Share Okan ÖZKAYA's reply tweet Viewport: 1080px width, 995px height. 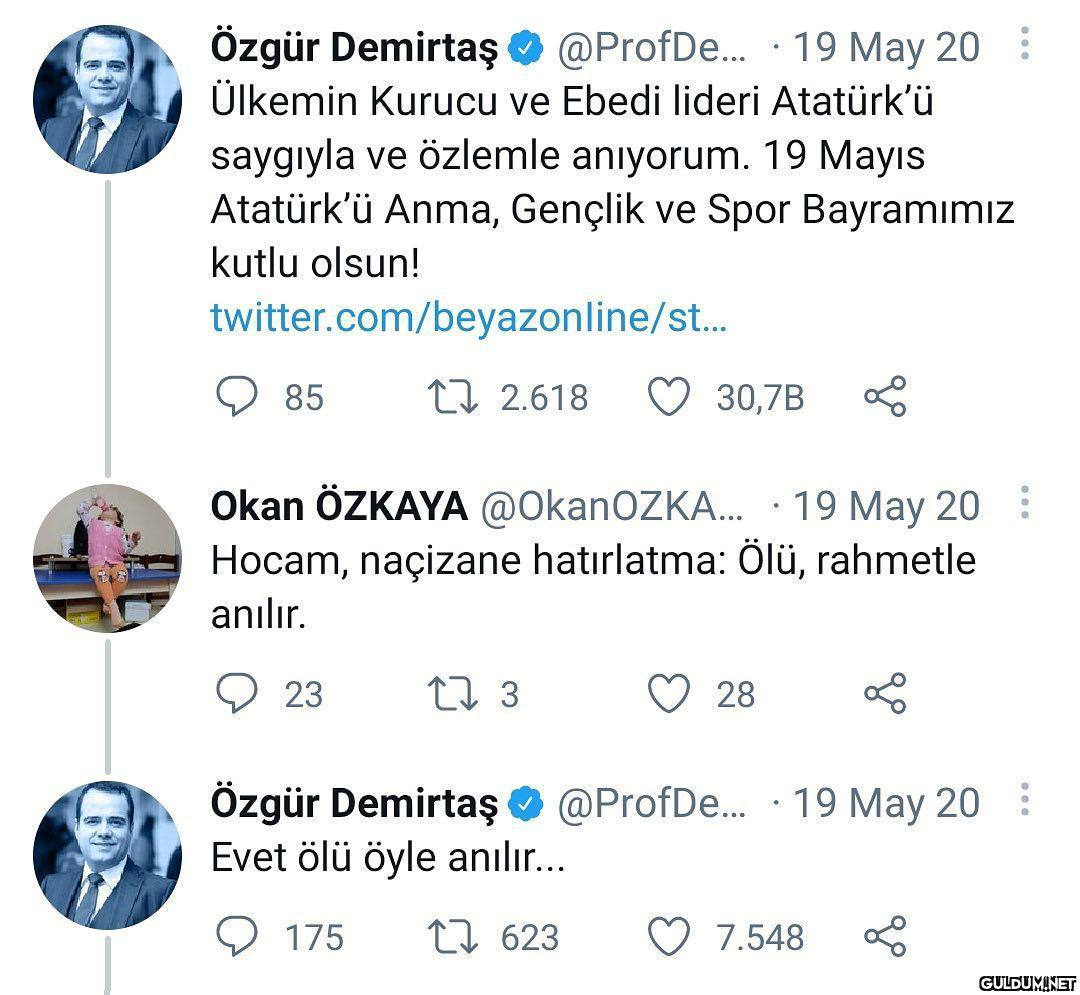click(x=884, y=693)
